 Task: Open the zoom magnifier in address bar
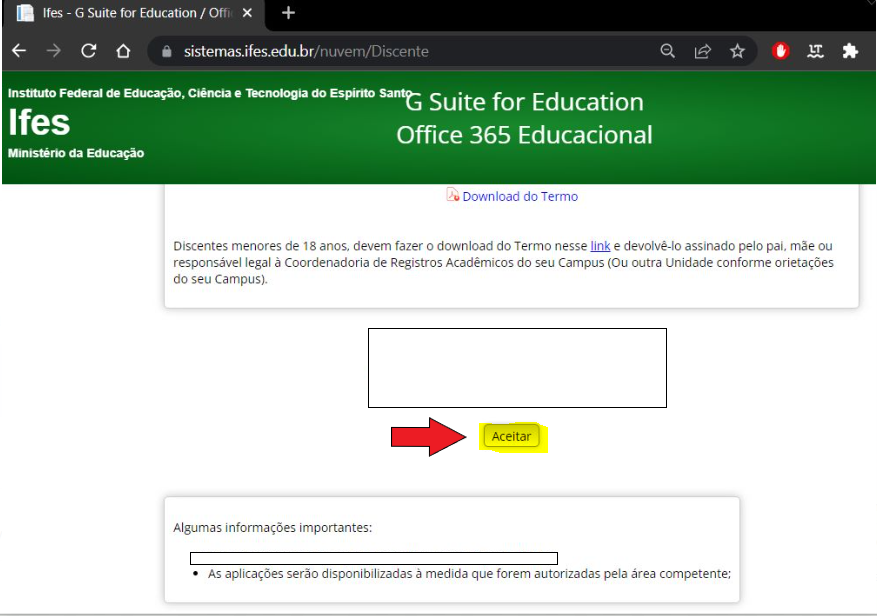(668, 51)
